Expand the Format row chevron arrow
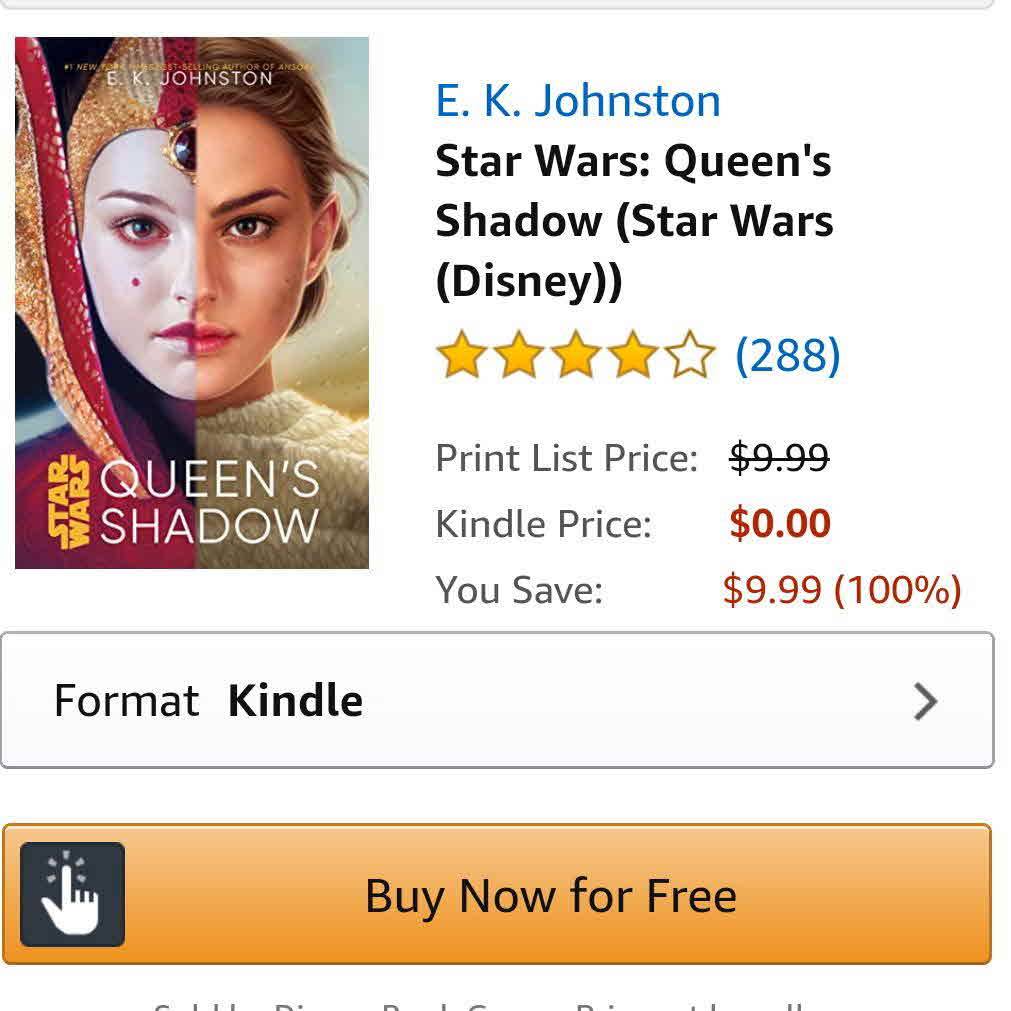The image size is (1011, 1011). [925, 702]
